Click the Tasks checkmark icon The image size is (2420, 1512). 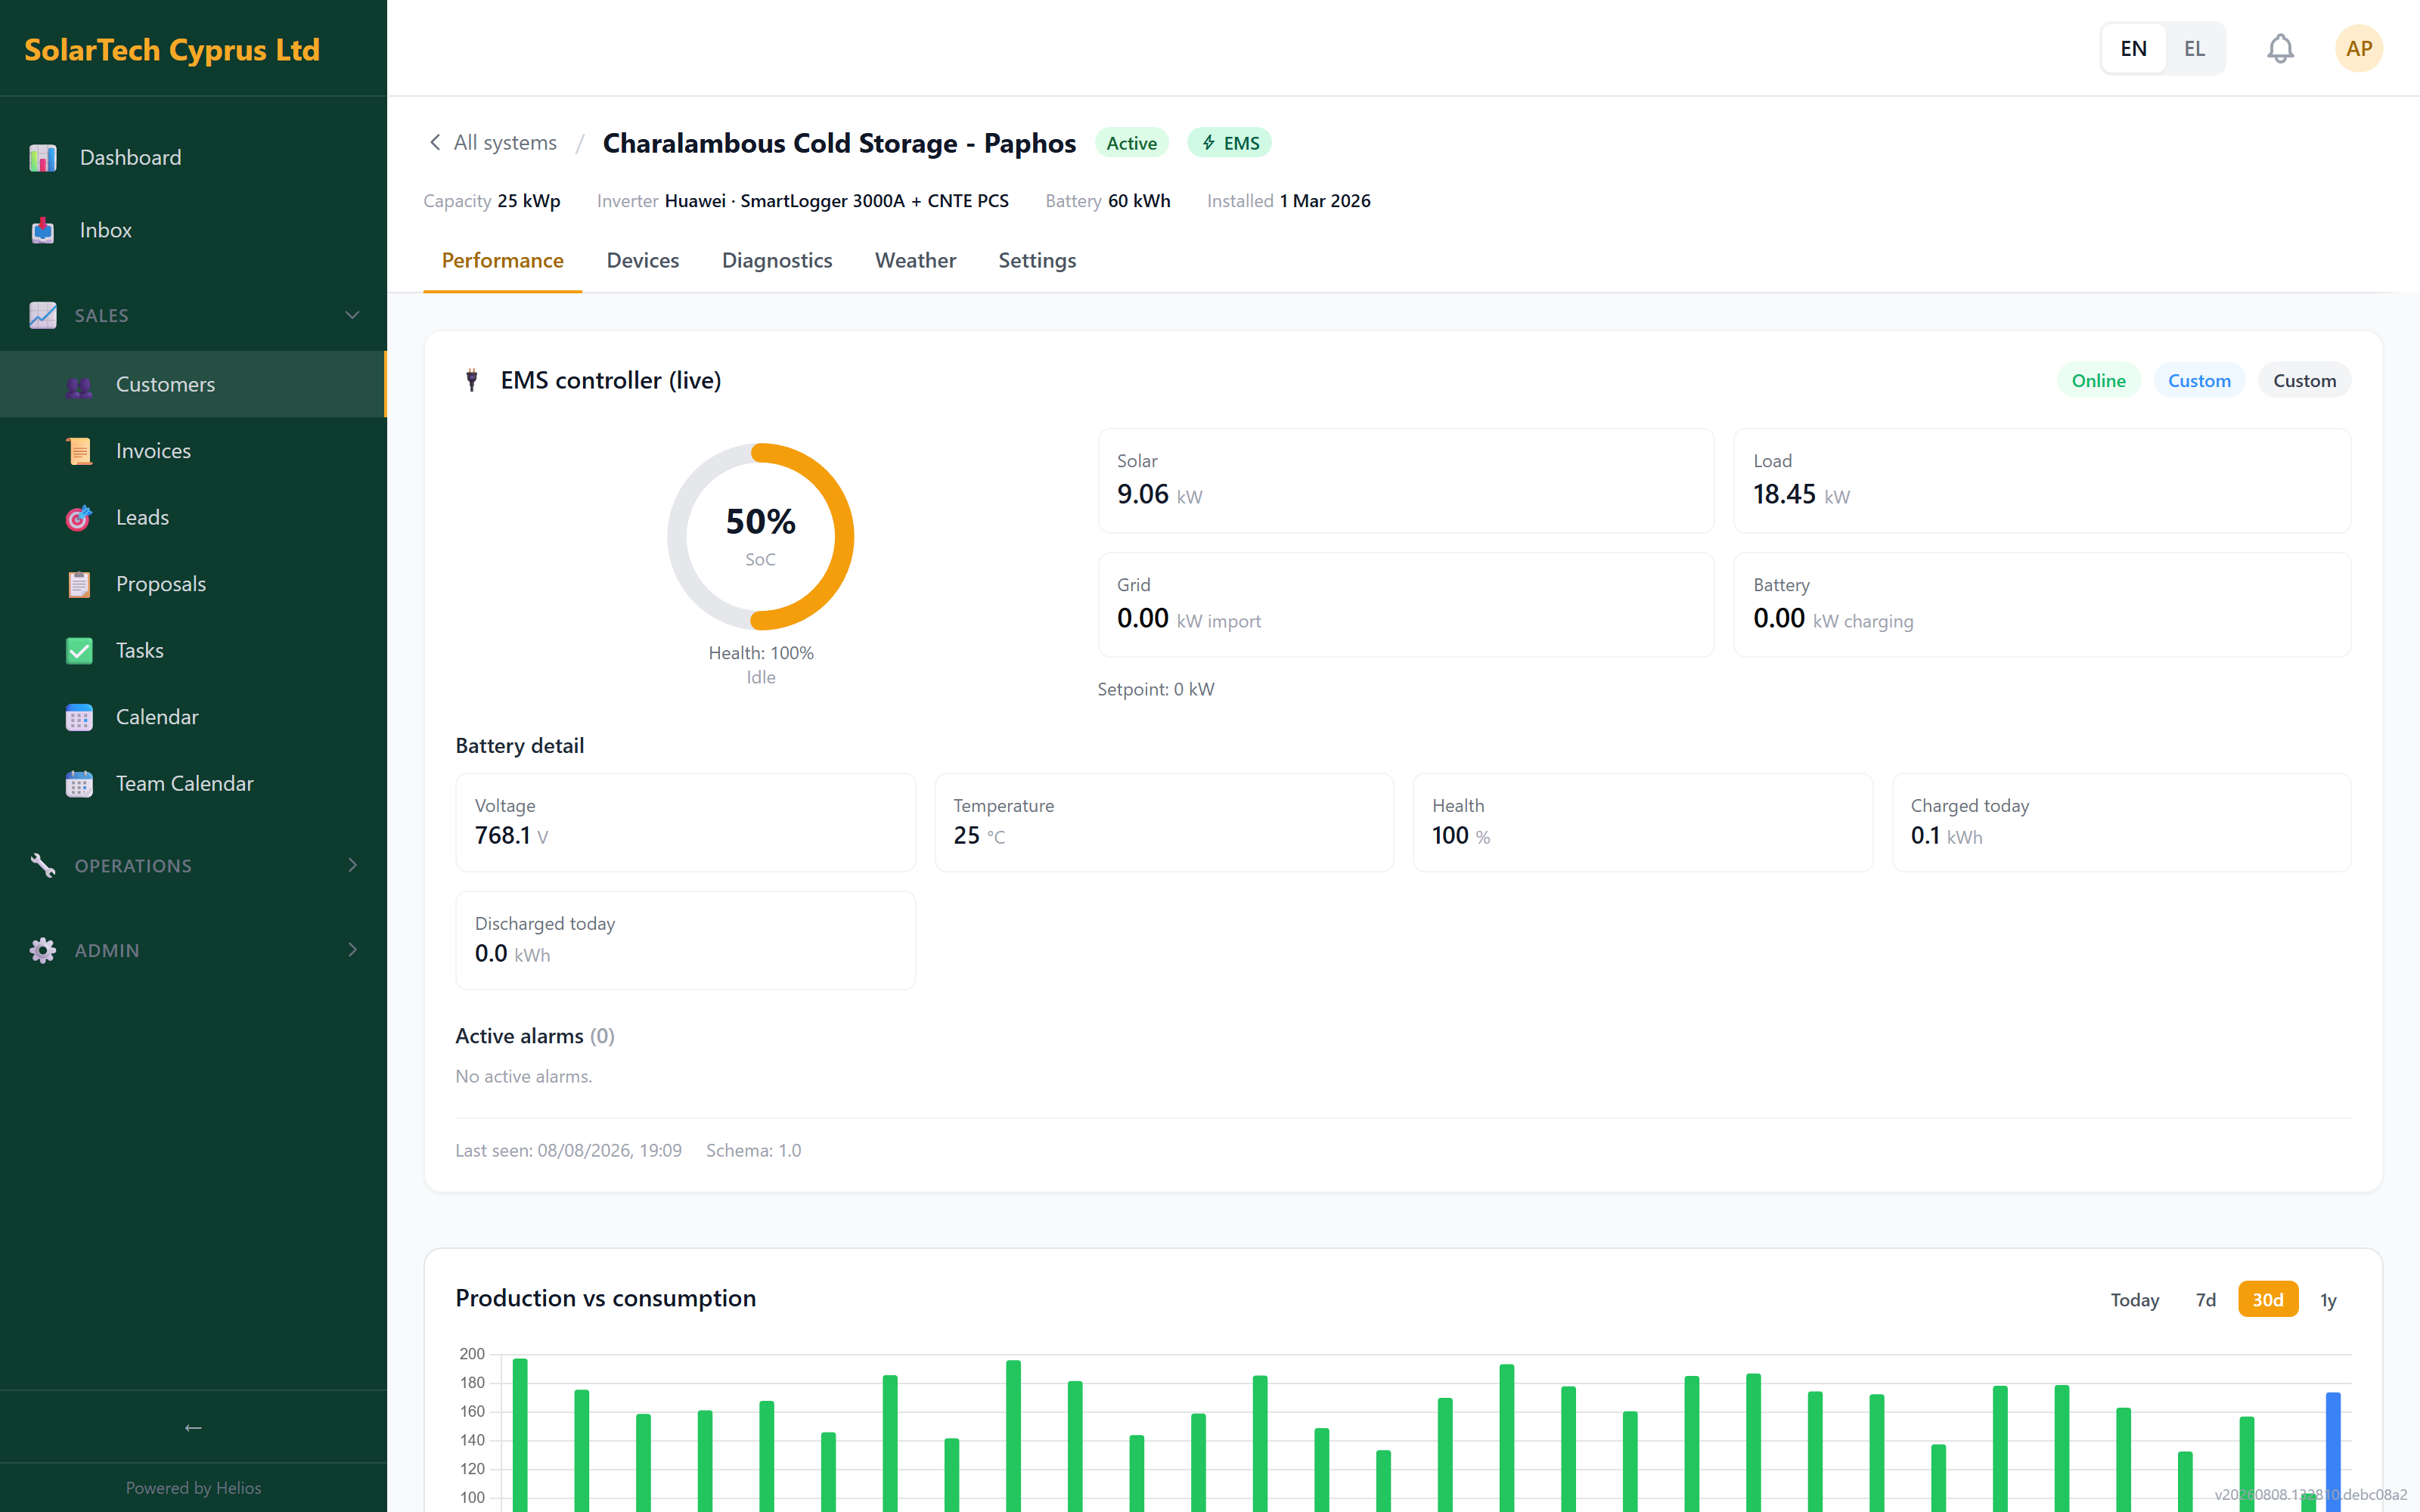click(x=79, y=651)
